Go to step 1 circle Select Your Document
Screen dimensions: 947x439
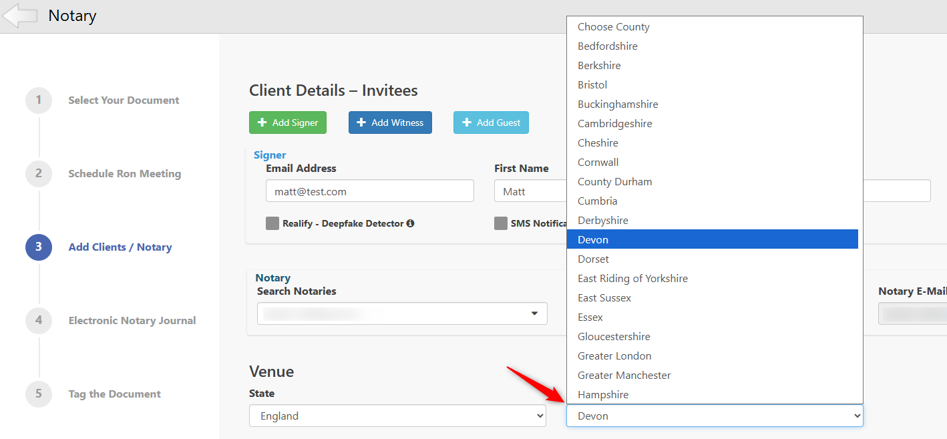coord(39,100)
